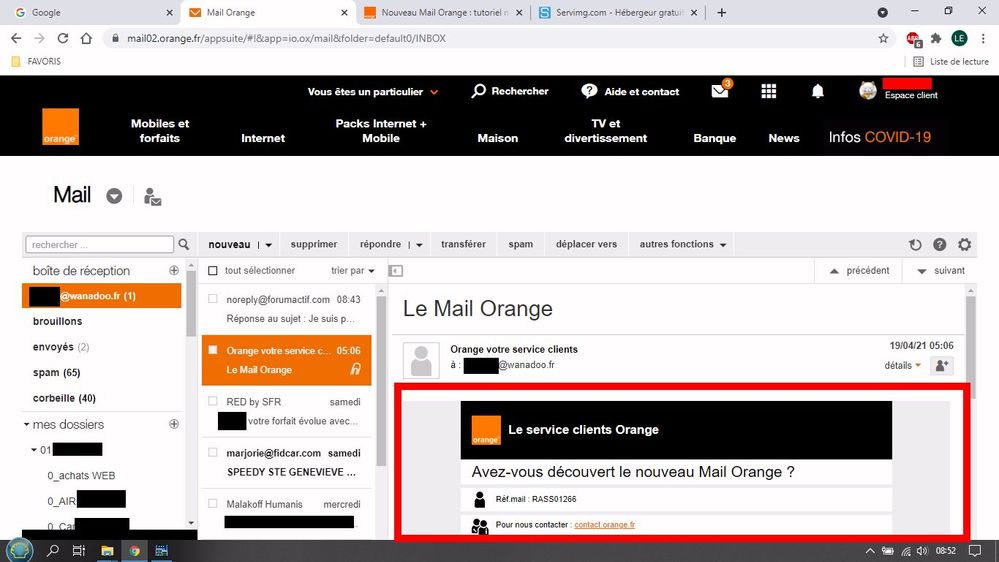Focus the rechercher mail search field
The height and width of the screenshot is (562, 999).
[99, 244]
